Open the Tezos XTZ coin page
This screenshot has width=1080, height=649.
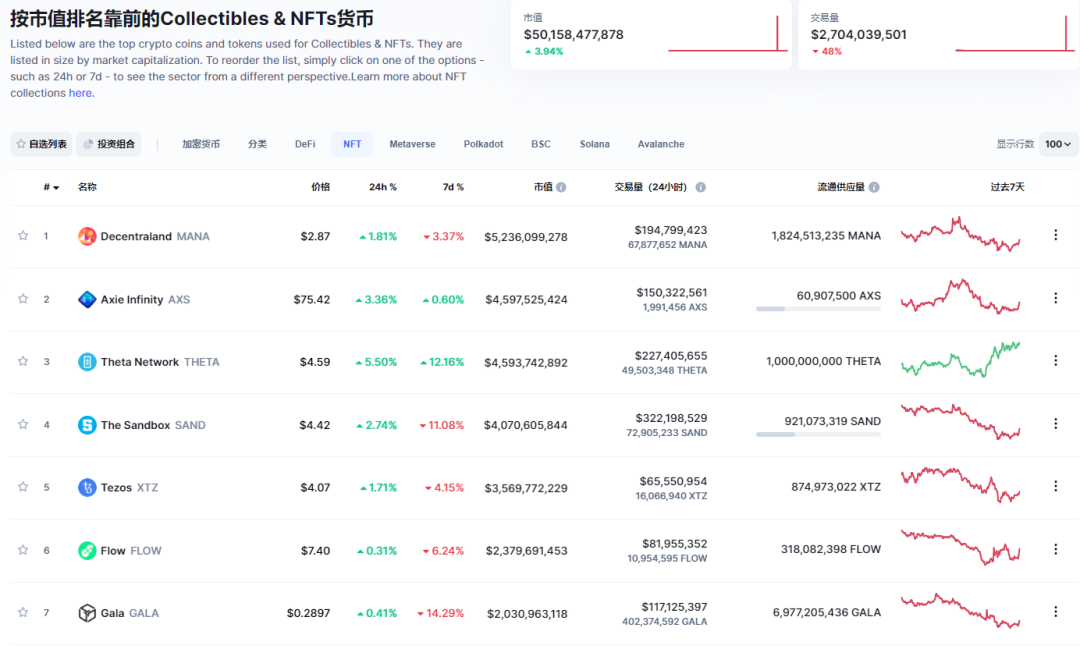[x=129, y=488]
